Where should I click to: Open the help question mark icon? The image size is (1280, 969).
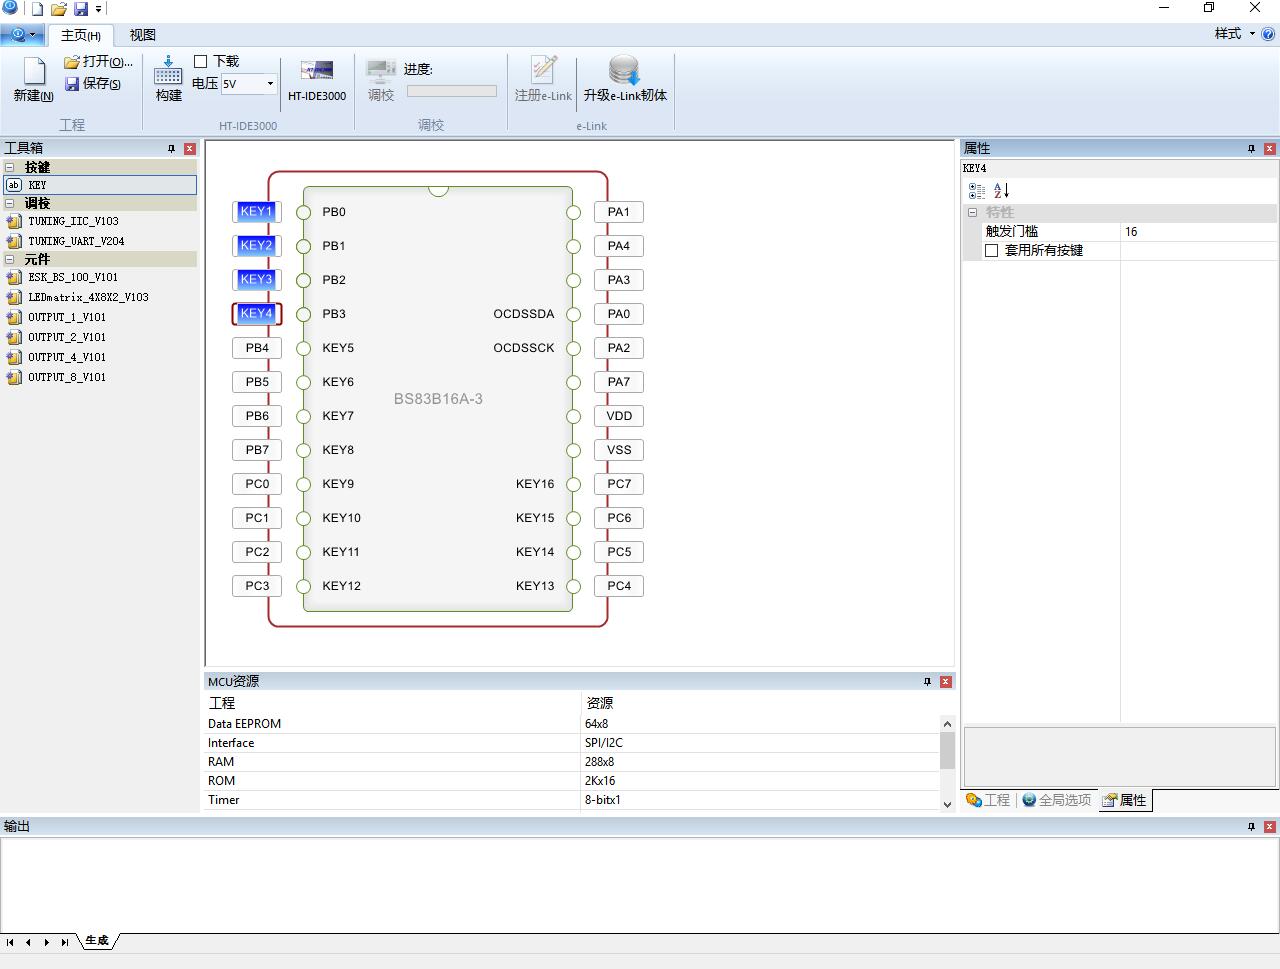1268,34
